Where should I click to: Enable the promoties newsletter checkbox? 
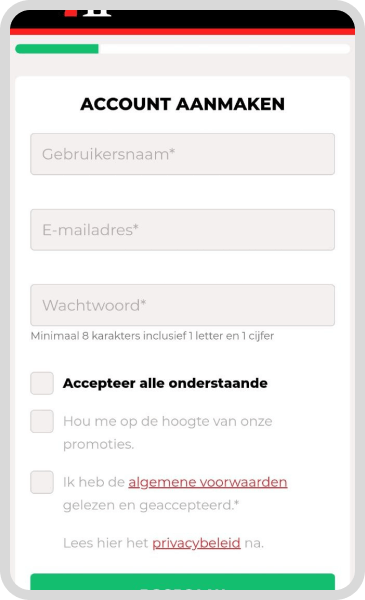42,421
